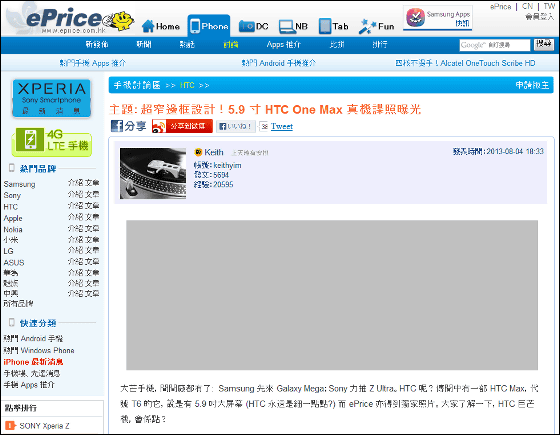Open the popular Windows Phone link
The image size is (560, 435).
click(39, 350)
